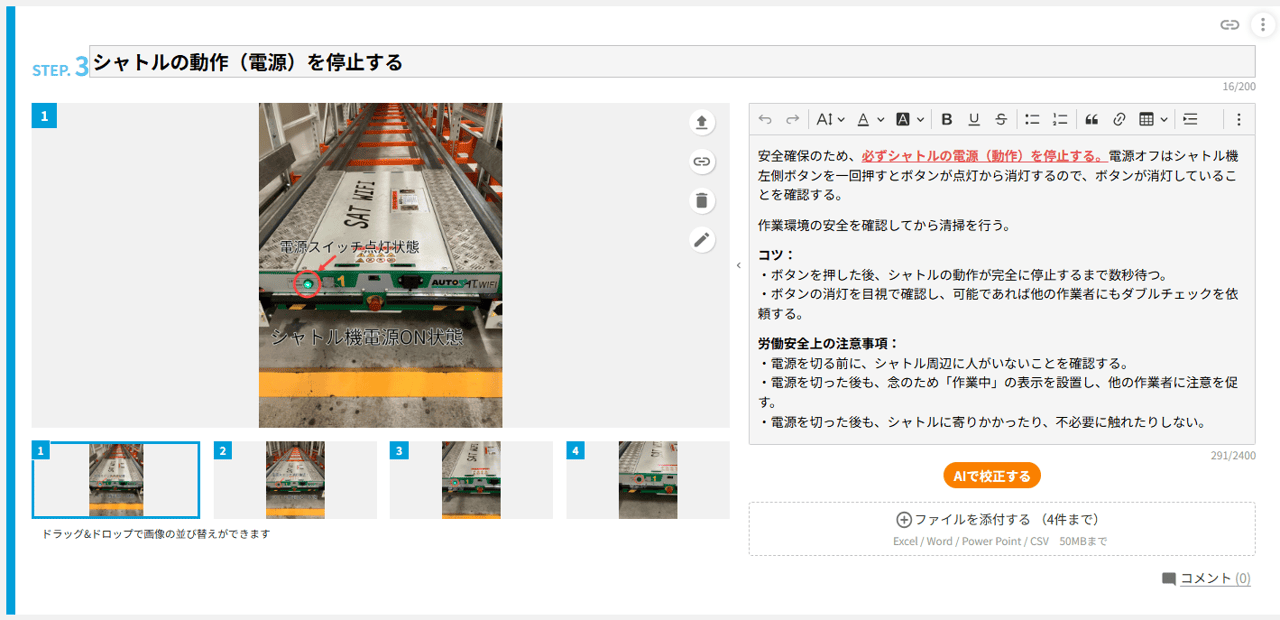
Task: Insert hyperlink from editor toolbar
Action: click(1119, 119)
